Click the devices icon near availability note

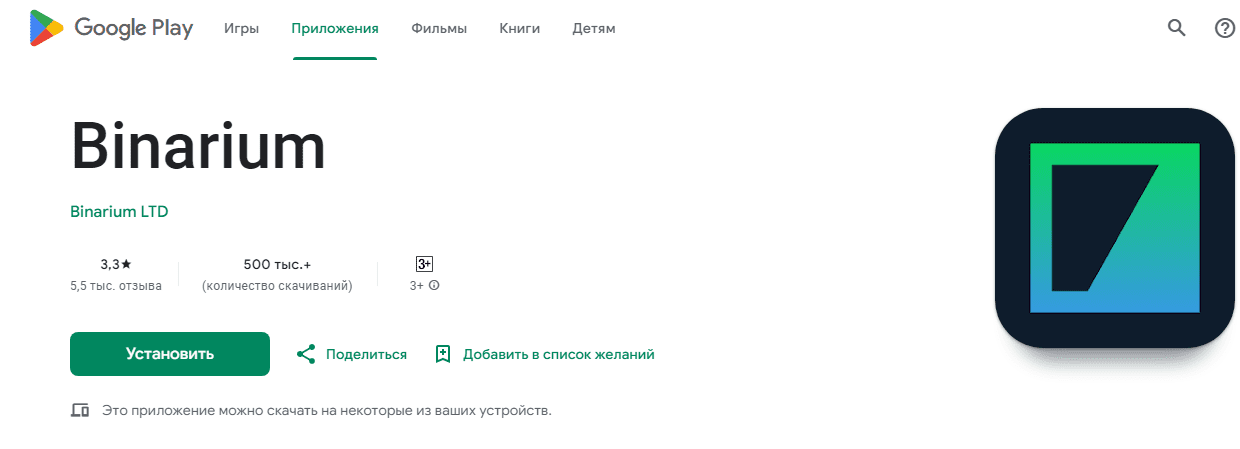[x=80, y=410]
